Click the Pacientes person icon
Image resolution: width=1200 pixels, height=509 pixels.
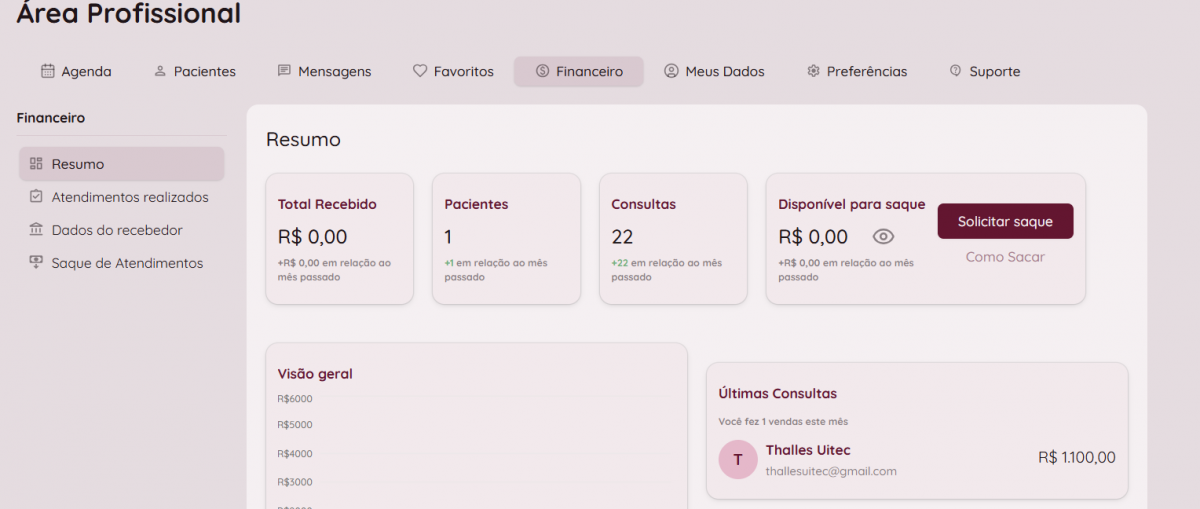[160, 71]
